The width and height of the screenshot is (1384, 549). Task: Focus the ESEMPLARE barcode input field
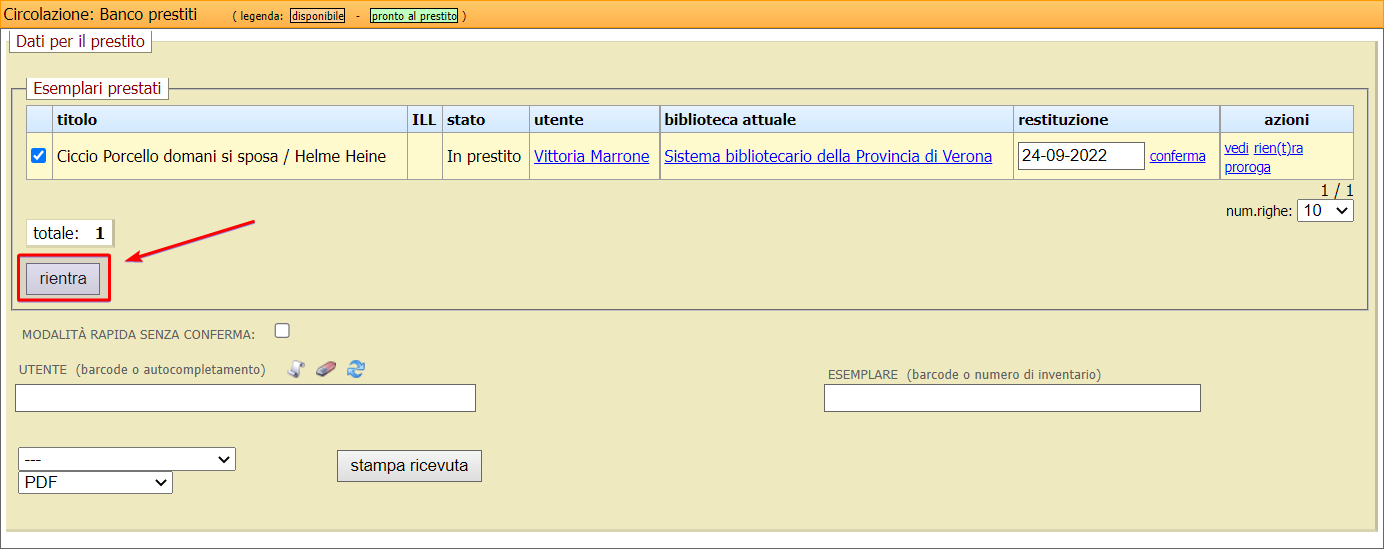click(1011, 398)
